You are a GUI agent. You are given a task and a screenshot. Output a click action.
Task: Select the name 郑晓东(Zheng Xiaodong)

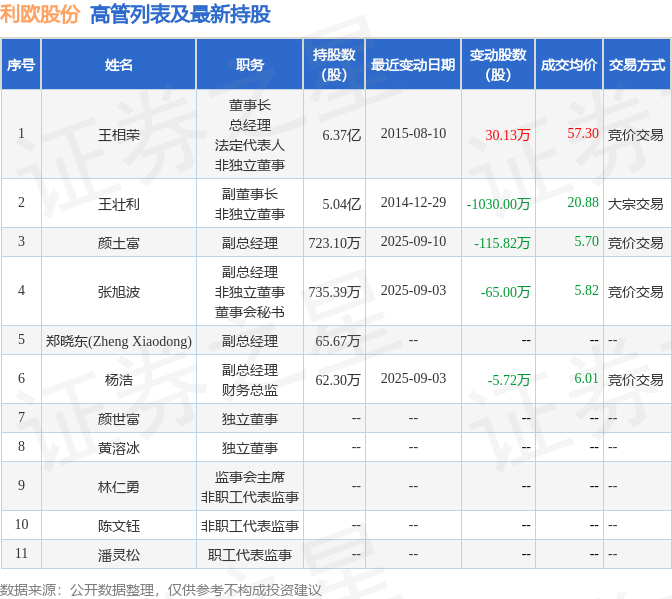coord(119,341)
